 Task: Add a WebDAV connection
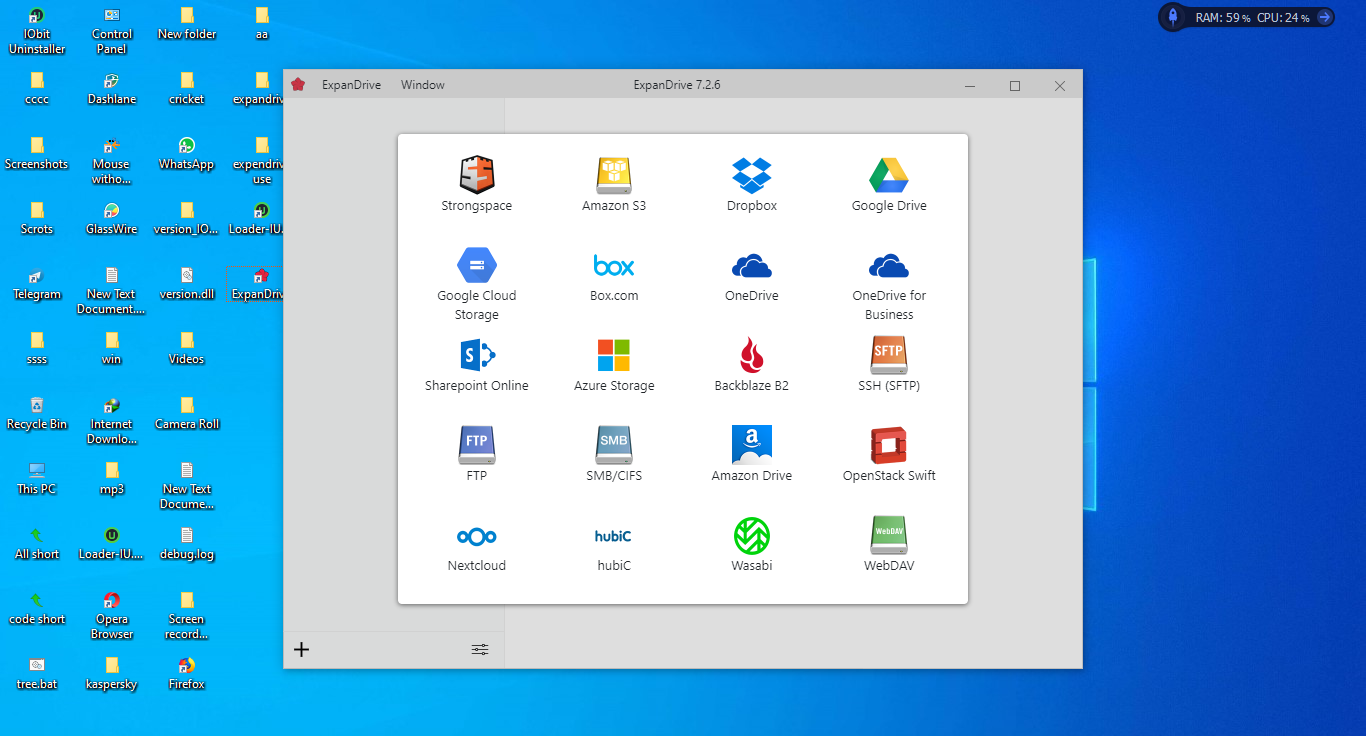coord(889,545)
